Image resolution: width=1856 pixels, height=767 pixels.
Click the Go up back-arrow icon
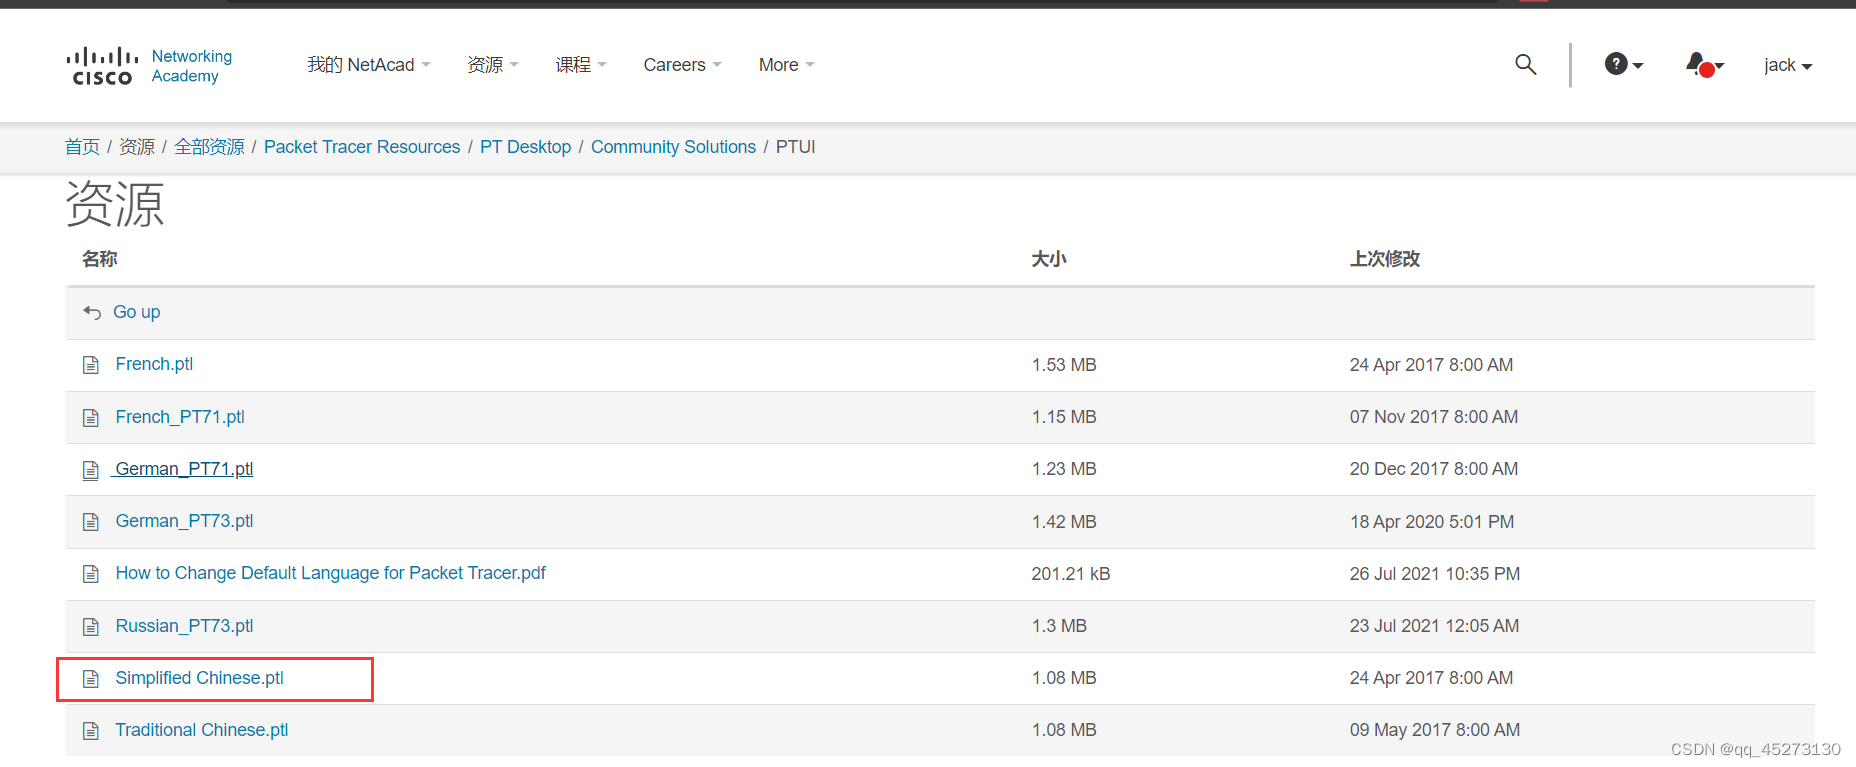tap(92, 312)
